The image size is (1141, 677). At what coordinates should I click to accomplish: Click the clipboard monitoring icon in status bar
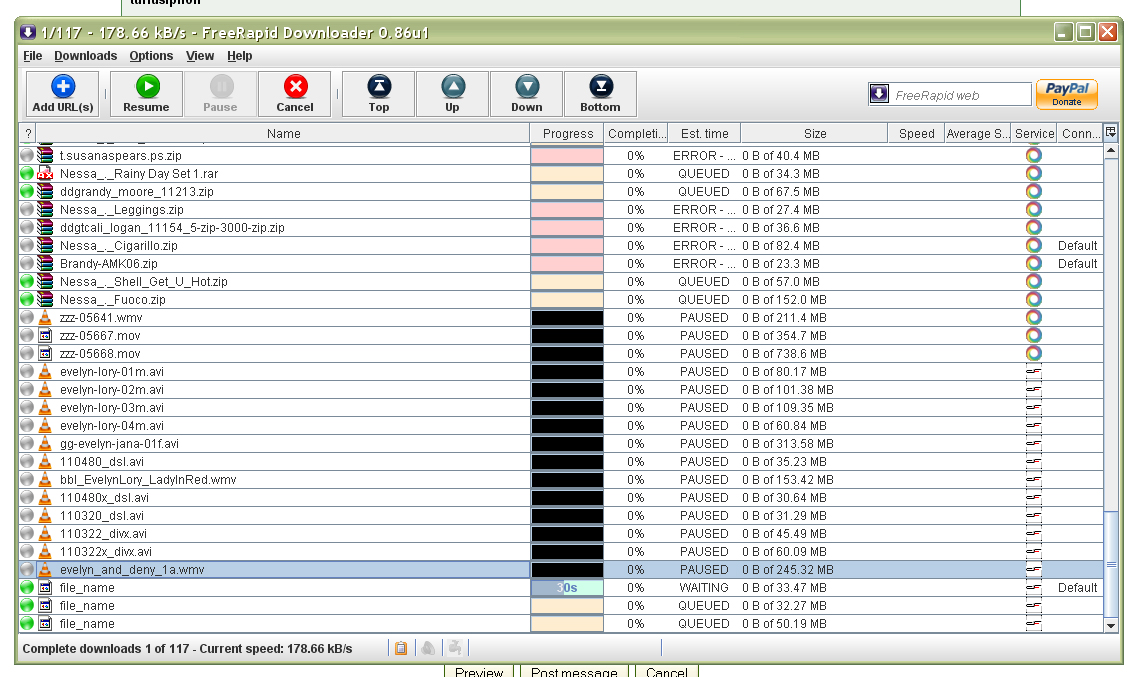click(x=401, y=648)
